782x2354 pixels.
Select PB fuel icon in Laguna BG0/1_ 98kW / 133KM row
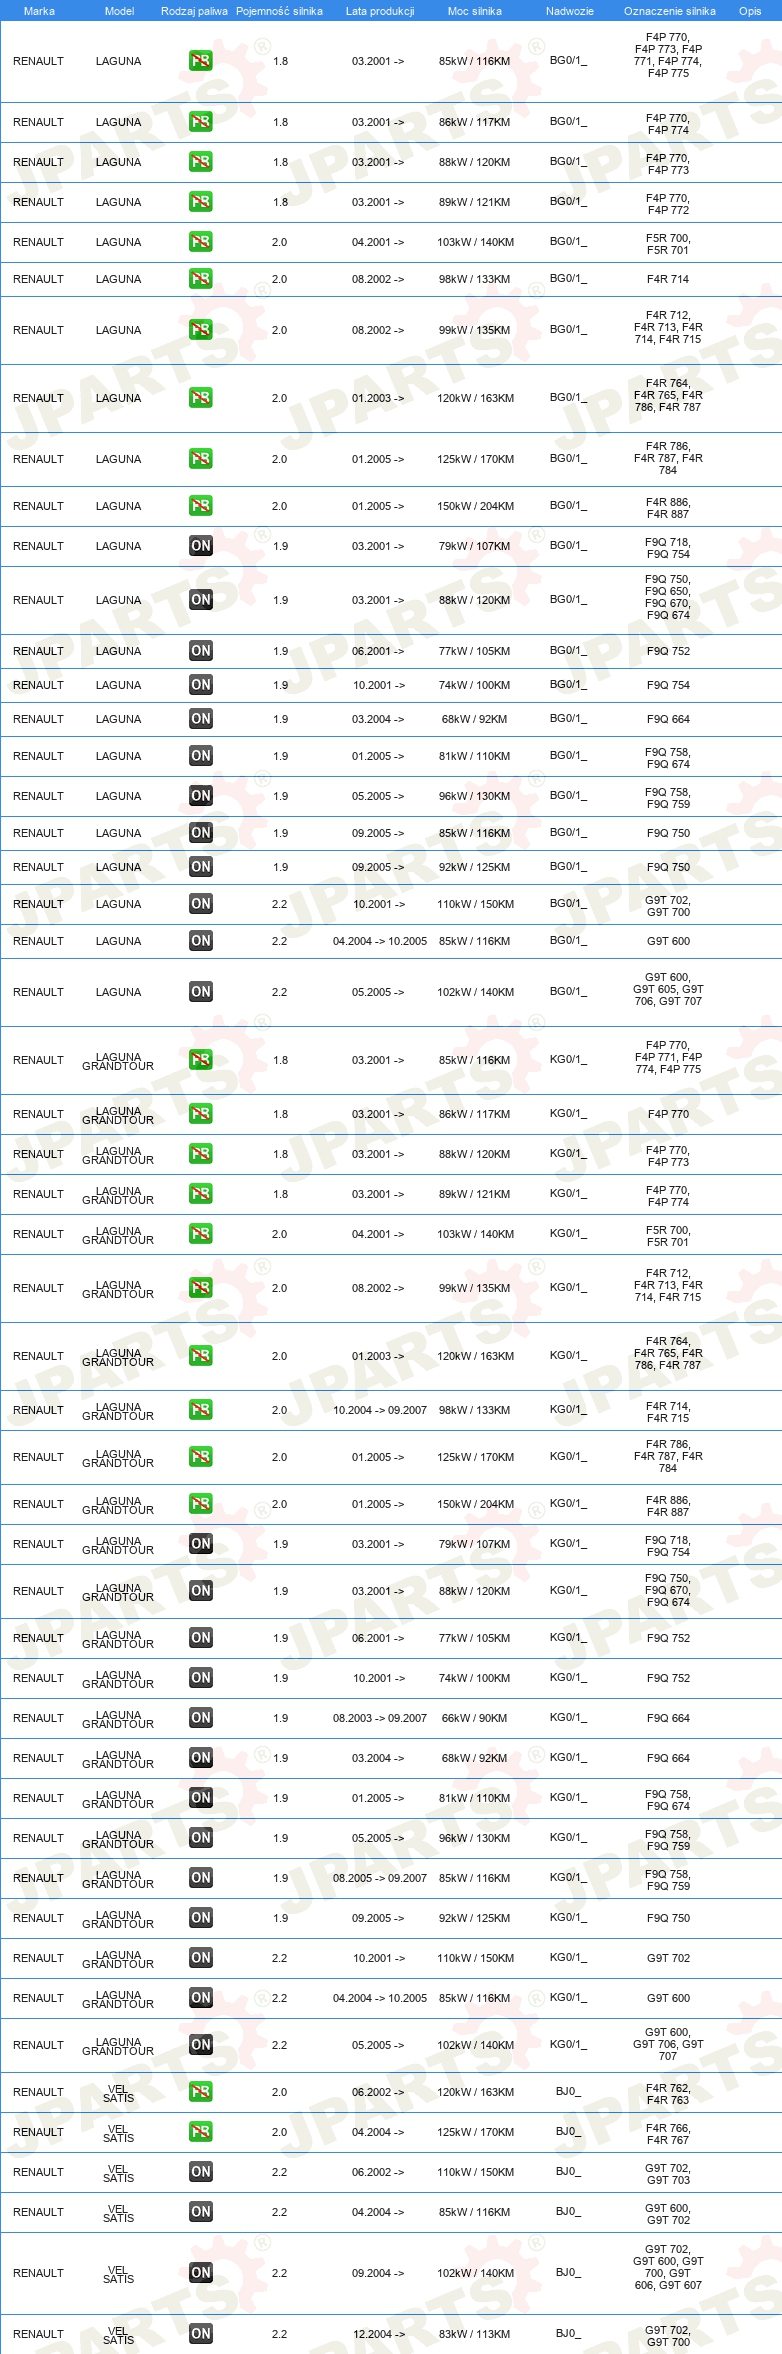pyautogui.click(x=200, y=279)
